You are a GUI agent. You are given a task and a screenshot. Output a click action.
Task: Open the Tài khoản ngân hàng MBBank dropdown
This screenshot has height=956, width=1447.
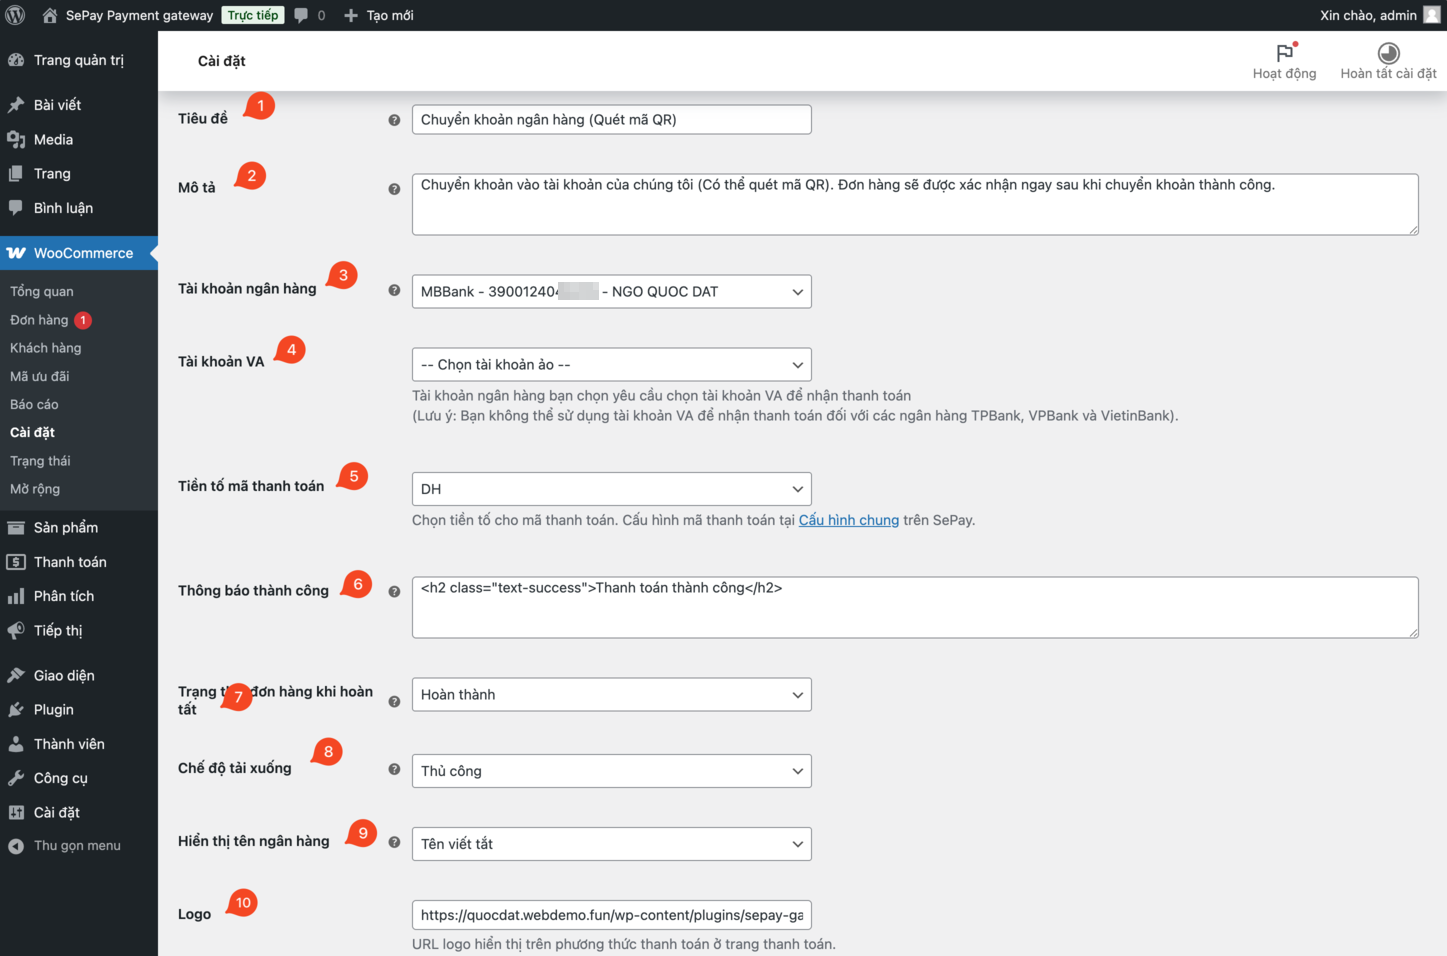611,292
